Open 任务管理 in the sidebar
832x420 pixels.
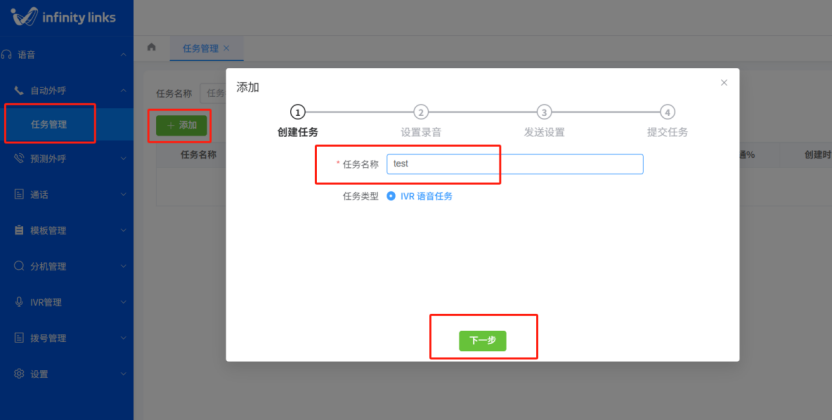click(x=49, y=125)
